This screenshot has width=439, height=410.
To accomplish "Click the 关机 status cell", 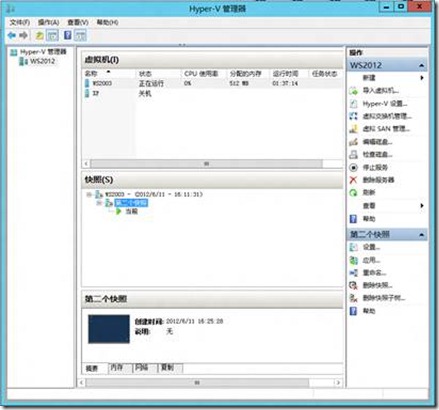I will click(x=145, y=94).
